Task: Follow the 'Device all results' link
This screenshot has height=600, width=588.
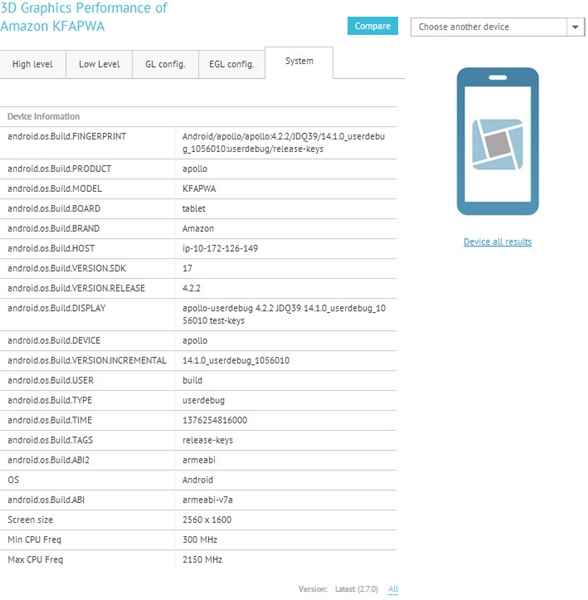Action: [497, 242]
